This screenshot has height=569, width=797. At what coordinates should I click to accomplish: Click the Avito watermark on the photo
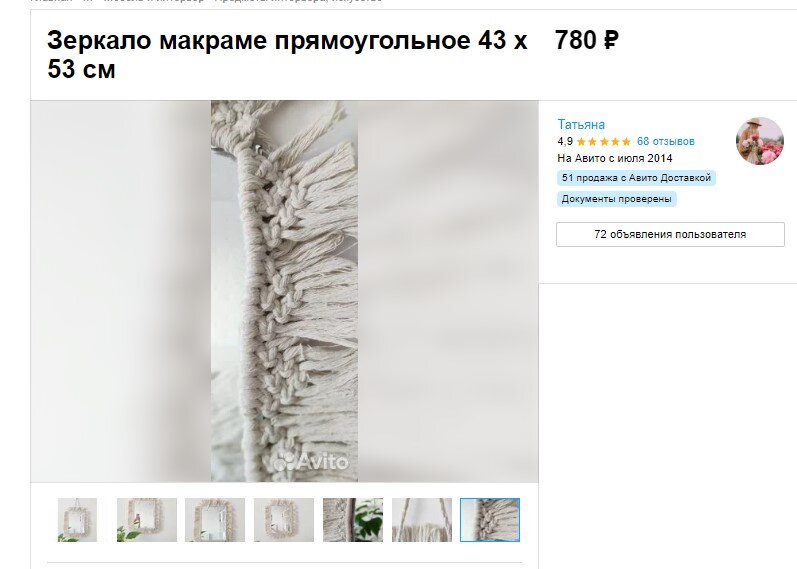(x=312, y=461)
